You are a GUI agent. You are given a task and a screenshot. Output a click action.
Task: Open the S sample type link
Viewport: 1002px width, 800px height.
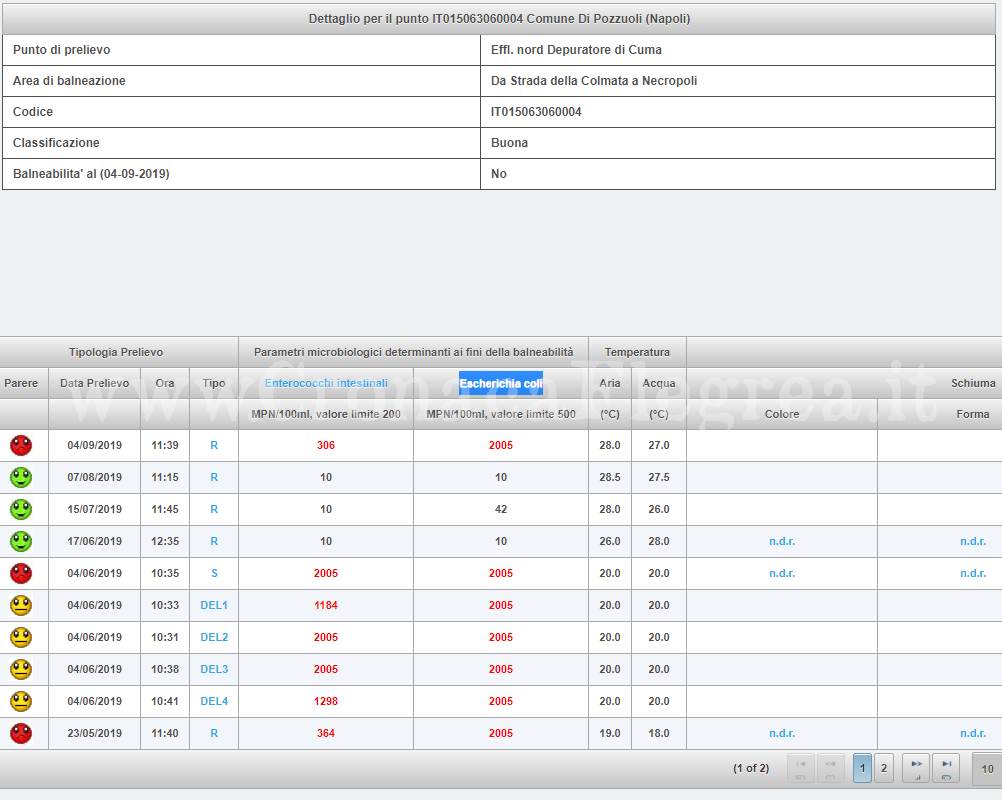[214, 573]
